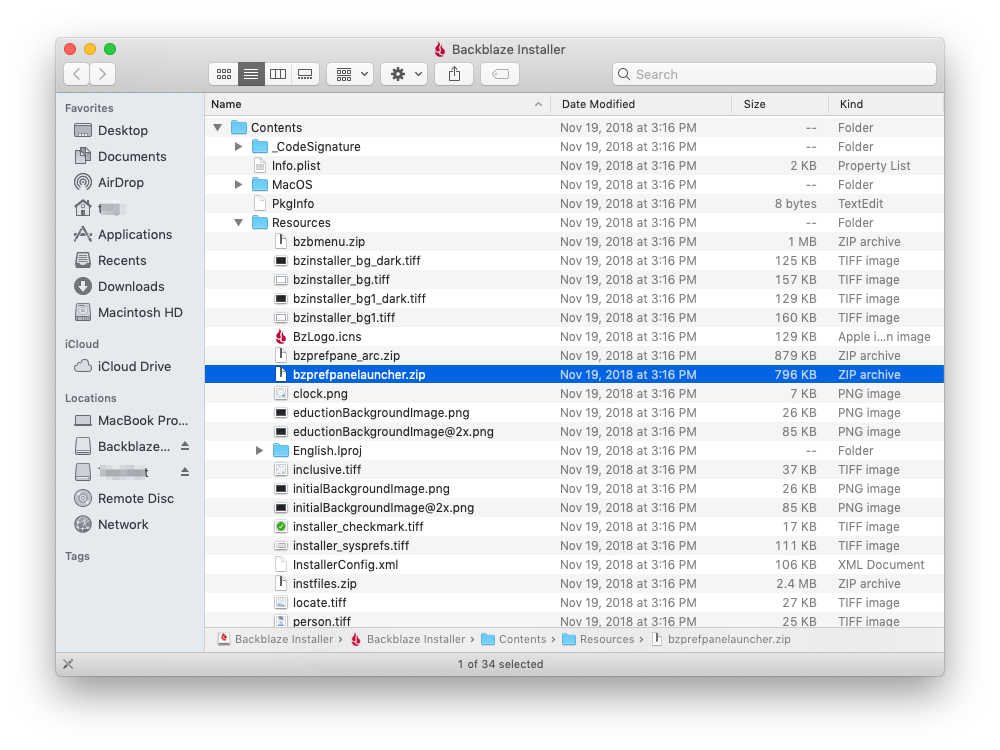Collapse the Contents folder
This screenshot has width=1000, height=750.
coord(217,128)
